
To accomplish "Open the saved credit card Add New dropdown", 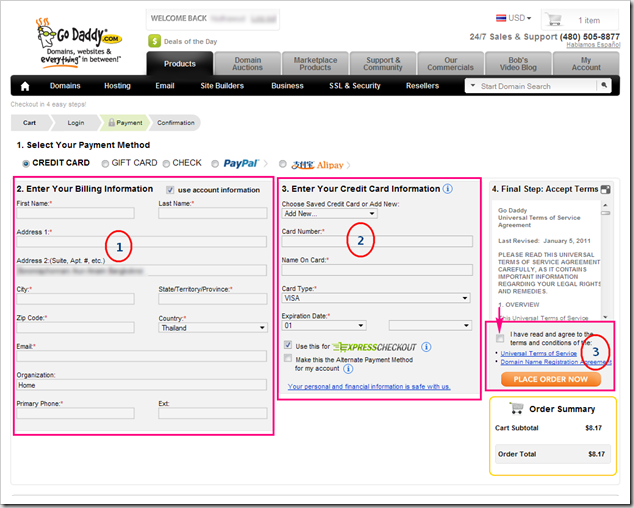I will point(330,214).
